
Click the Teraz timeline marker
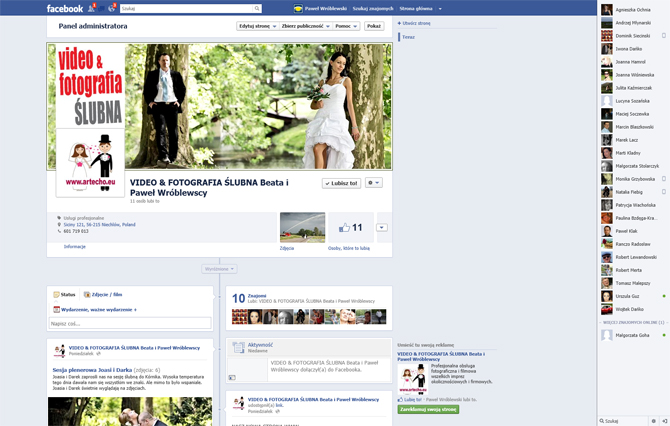[408, 37]
